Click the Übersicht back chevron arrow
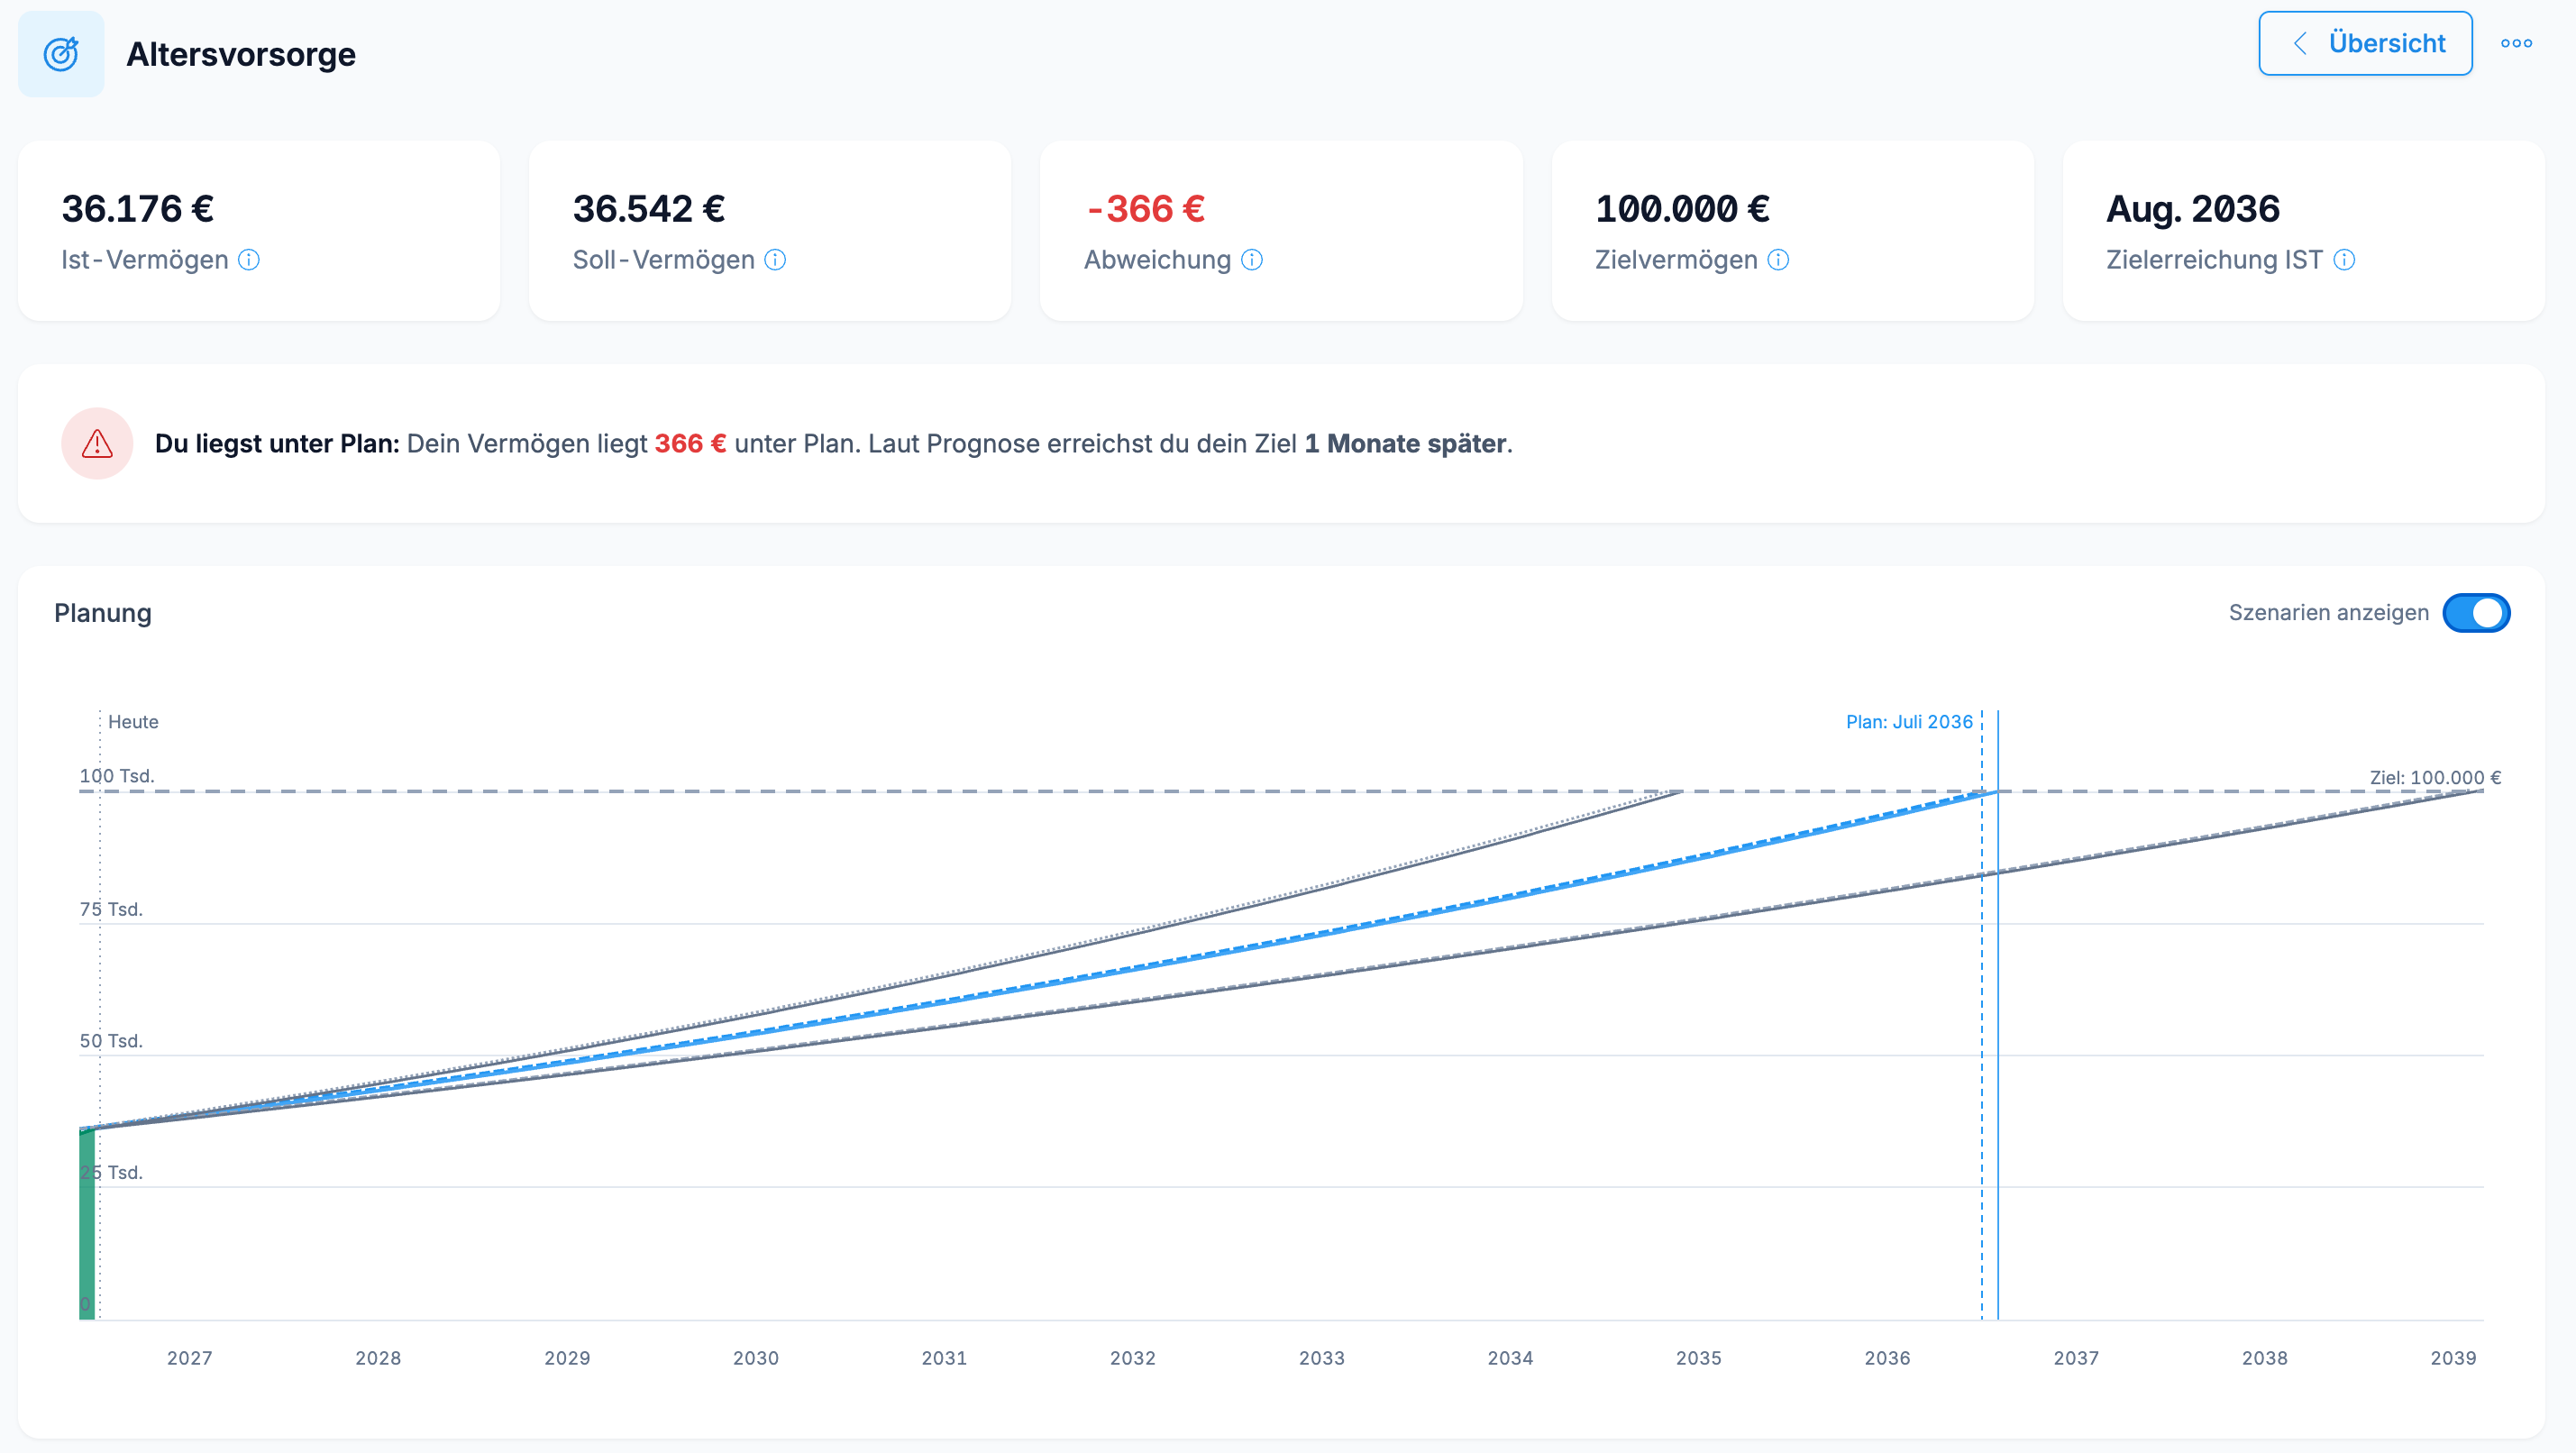Screen dimensions: 2576x1453 2300,43
